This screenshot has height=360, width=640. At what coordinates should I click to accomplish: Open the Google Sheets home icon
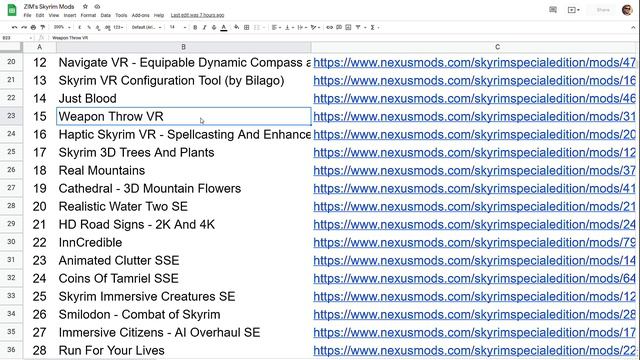(12, 10)
